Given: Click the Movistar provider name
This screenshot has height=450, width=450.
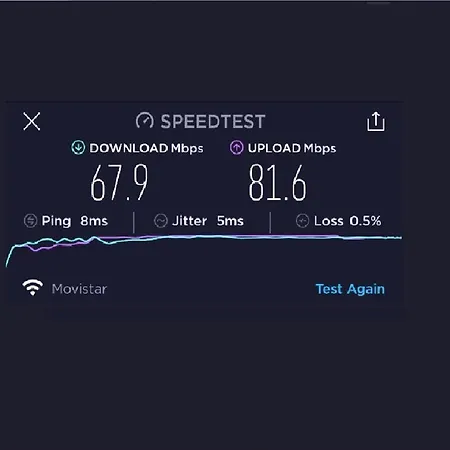Looking at the screenshot, I should pos(79,289).
